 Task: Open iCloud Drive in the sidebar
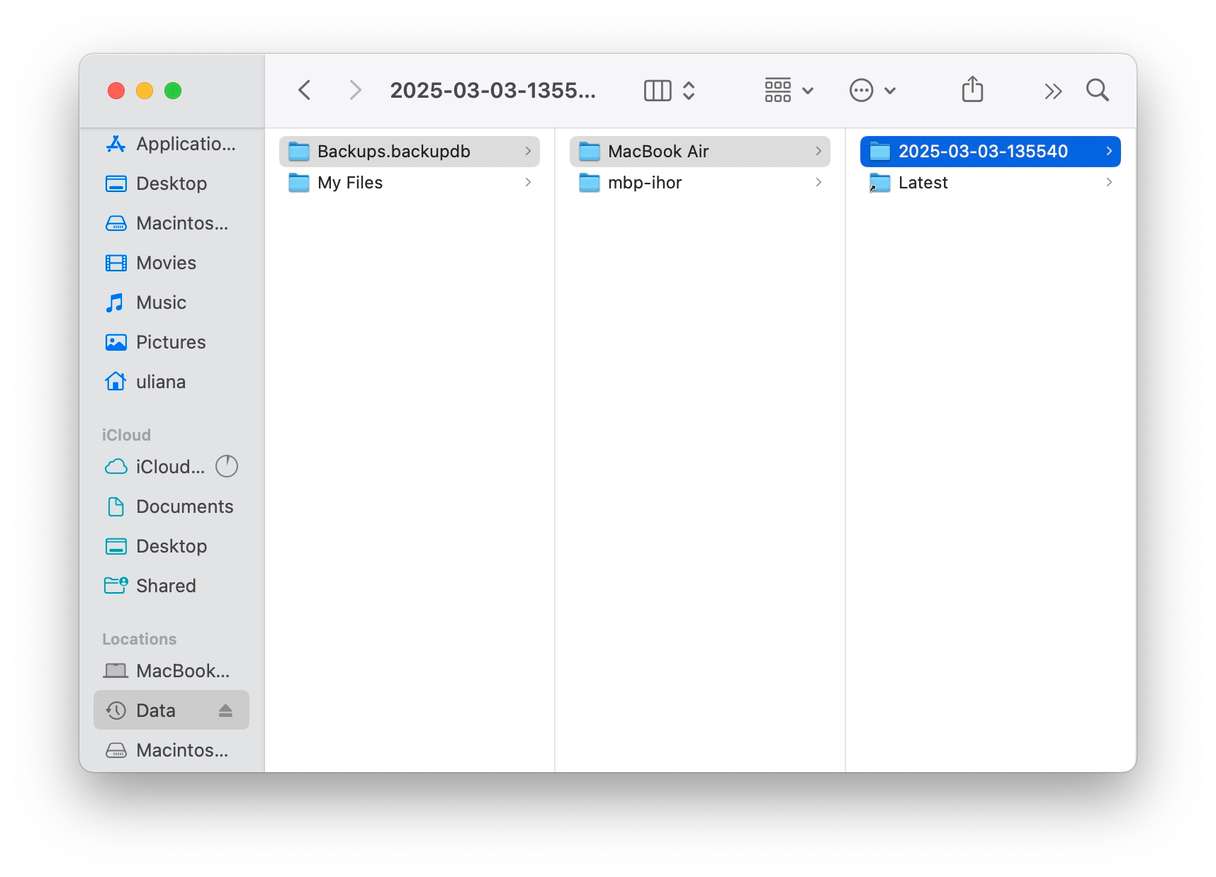coord(171,467)
